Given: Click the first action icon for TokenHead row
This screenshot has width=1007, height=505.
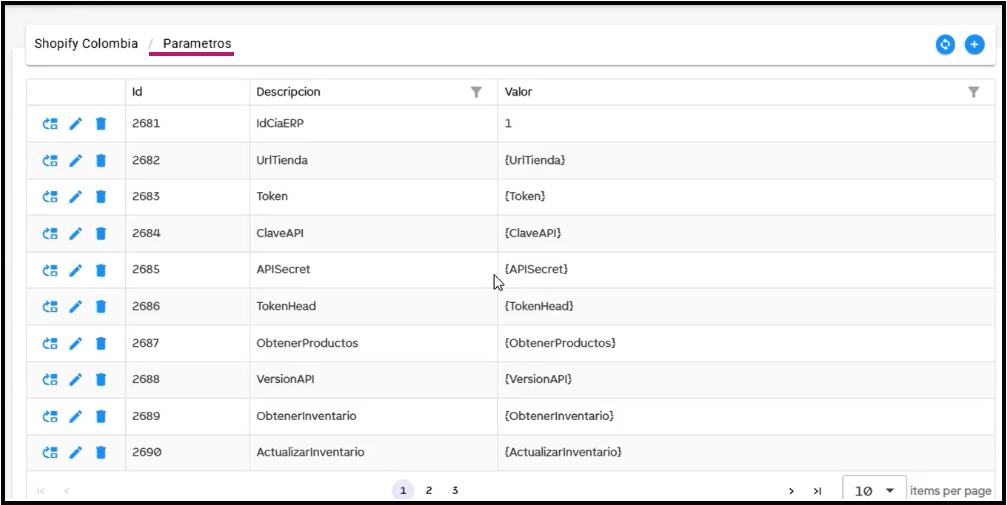Looking at the screenshot, I should (50, 306).
